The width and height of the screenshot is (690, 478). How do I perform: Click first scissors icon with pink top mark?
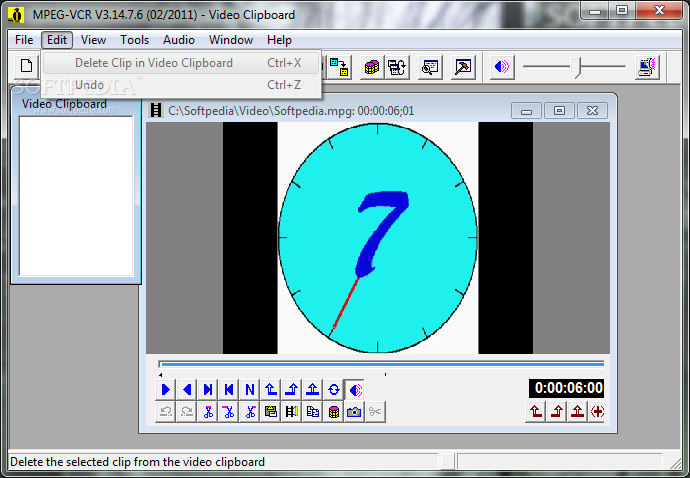(208, 412)
